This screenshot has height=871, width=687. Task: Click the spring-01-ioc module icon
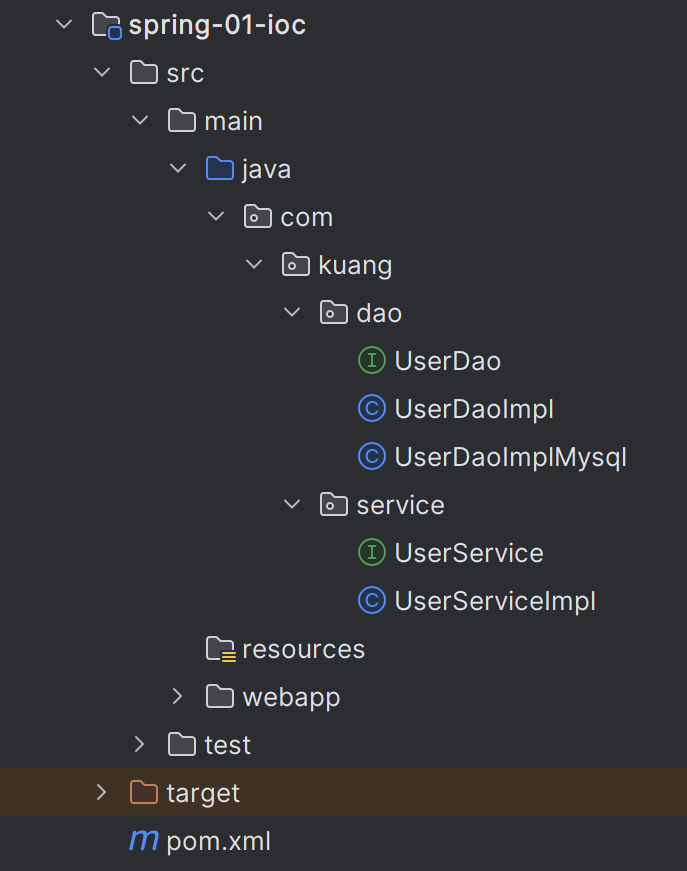coord(106,25)
